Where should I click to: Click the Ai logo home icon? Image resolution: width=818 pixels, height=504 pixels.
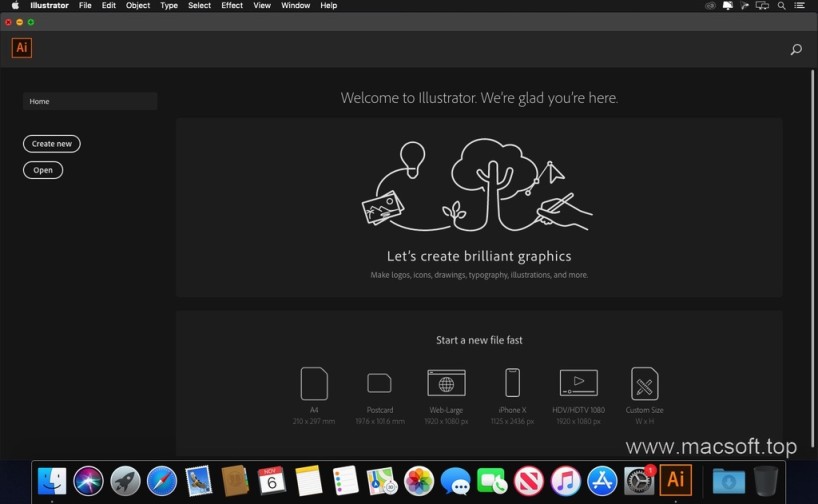pyautogui.click(x=22, y=48)
